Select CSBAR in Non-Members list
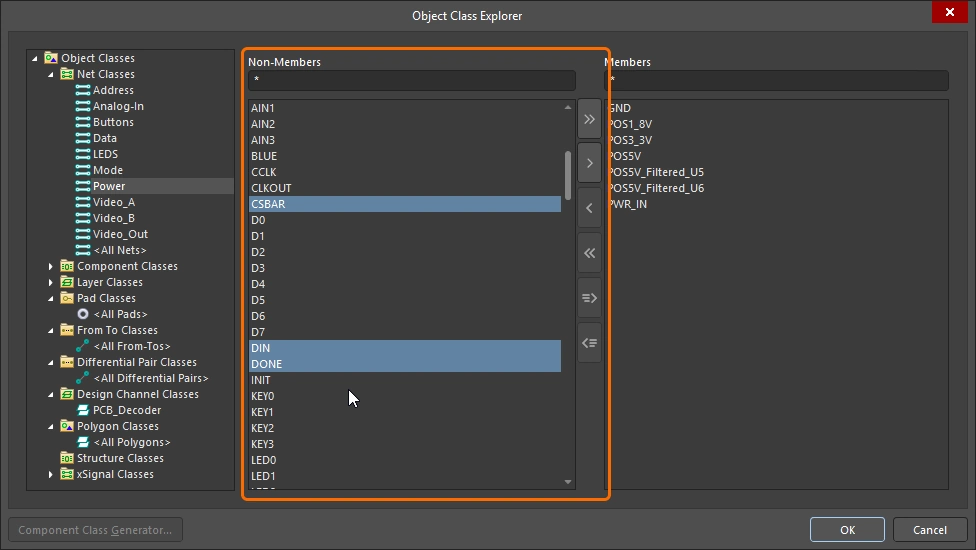Image resolution: width=976 pixels, height=550 pixels. coord(405,204)
